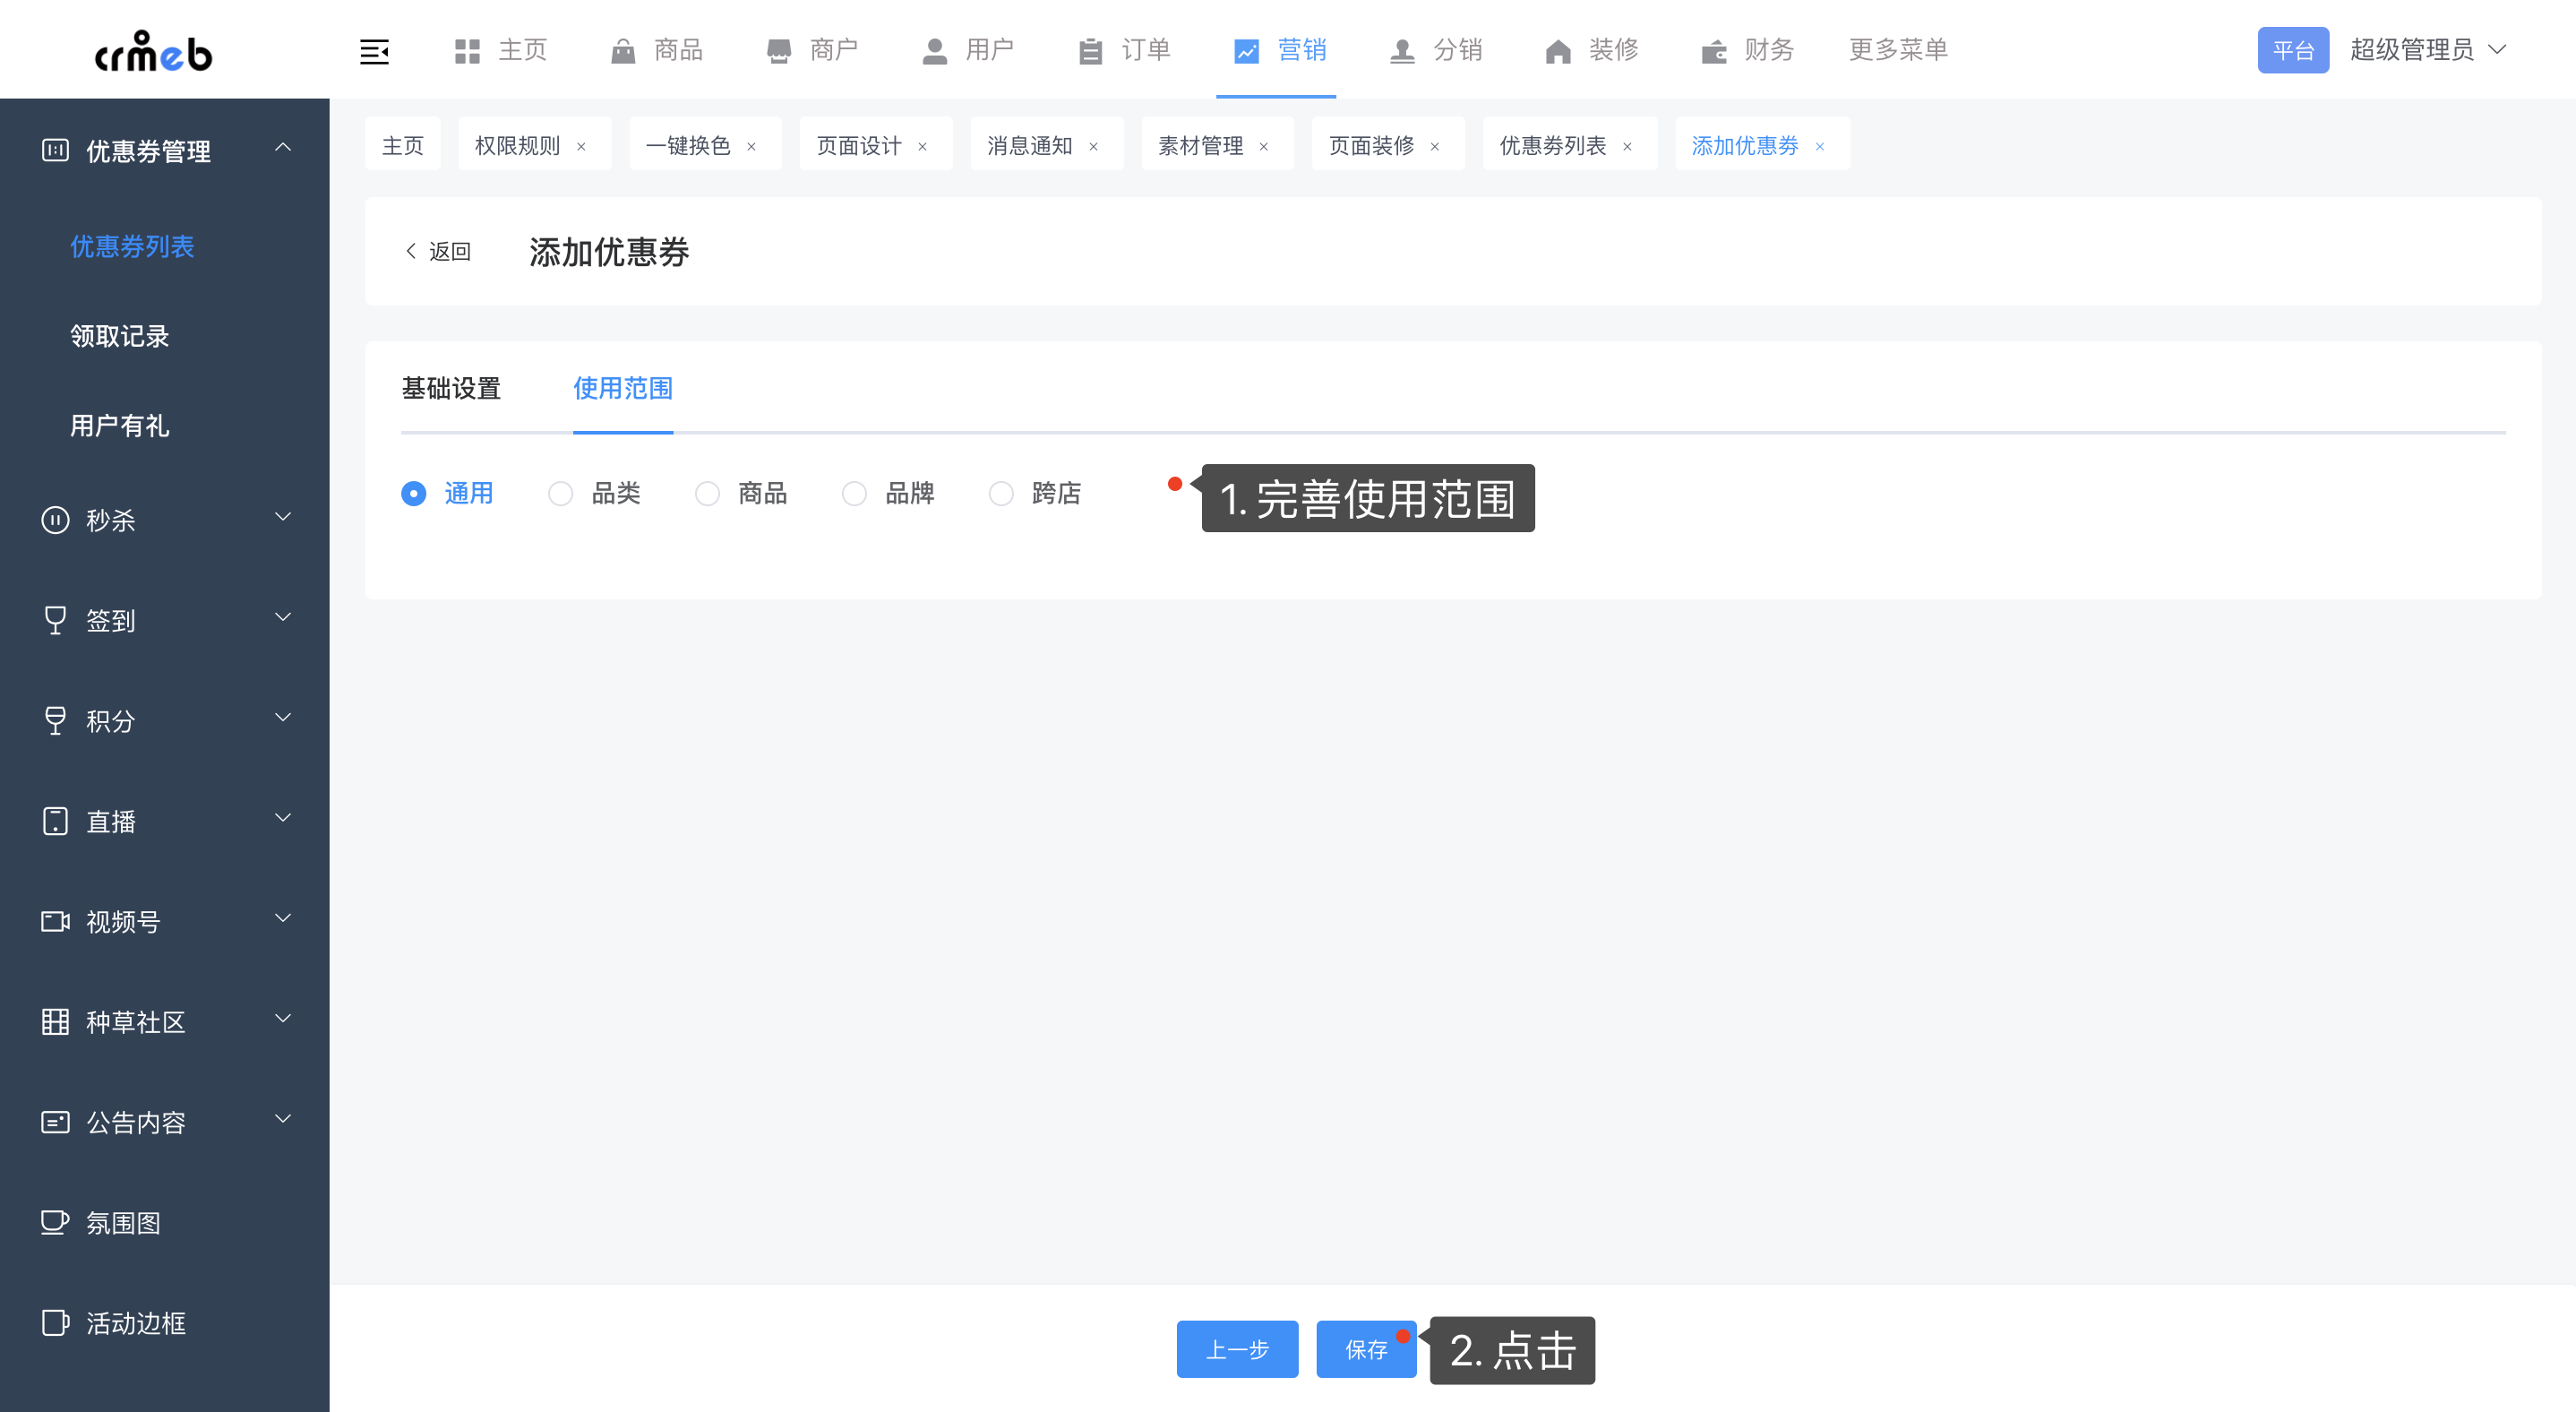Click the 直播 device icon in sidebar
2576x1412 pixels.
[x=55, y=821]
